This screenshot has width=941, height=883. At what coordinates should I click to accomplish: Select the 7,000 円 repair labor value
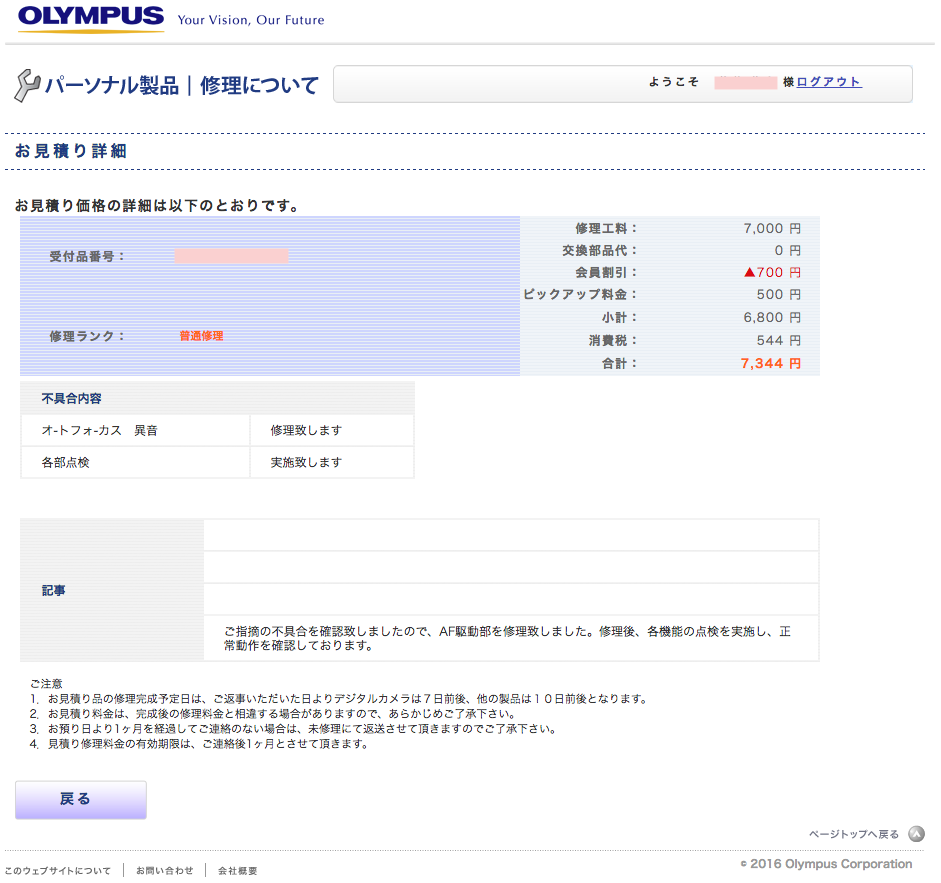(772, 228)
